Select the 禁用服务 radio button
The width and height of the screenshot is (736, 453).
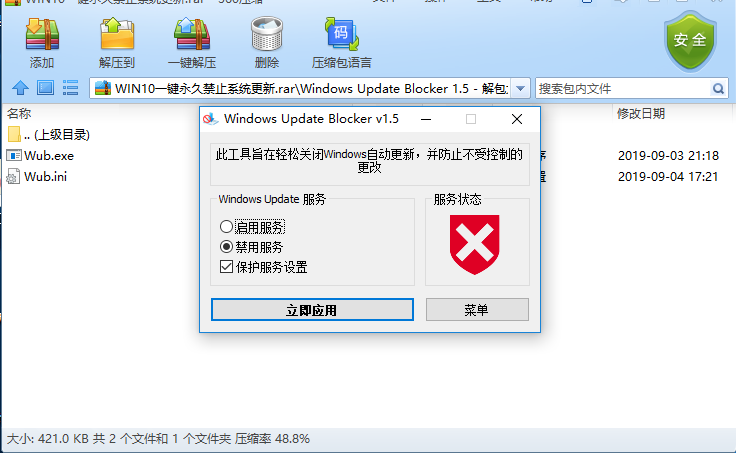point(226,246)
